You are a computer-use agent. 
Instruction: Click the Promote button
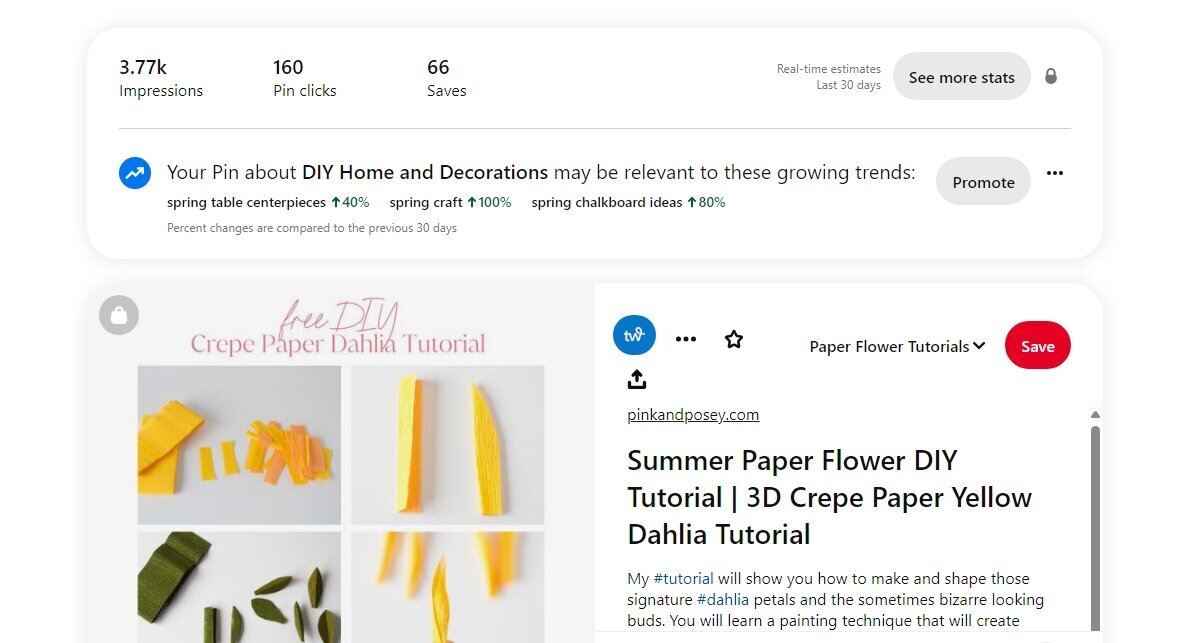pyautogui.click(x=983, y=182)
